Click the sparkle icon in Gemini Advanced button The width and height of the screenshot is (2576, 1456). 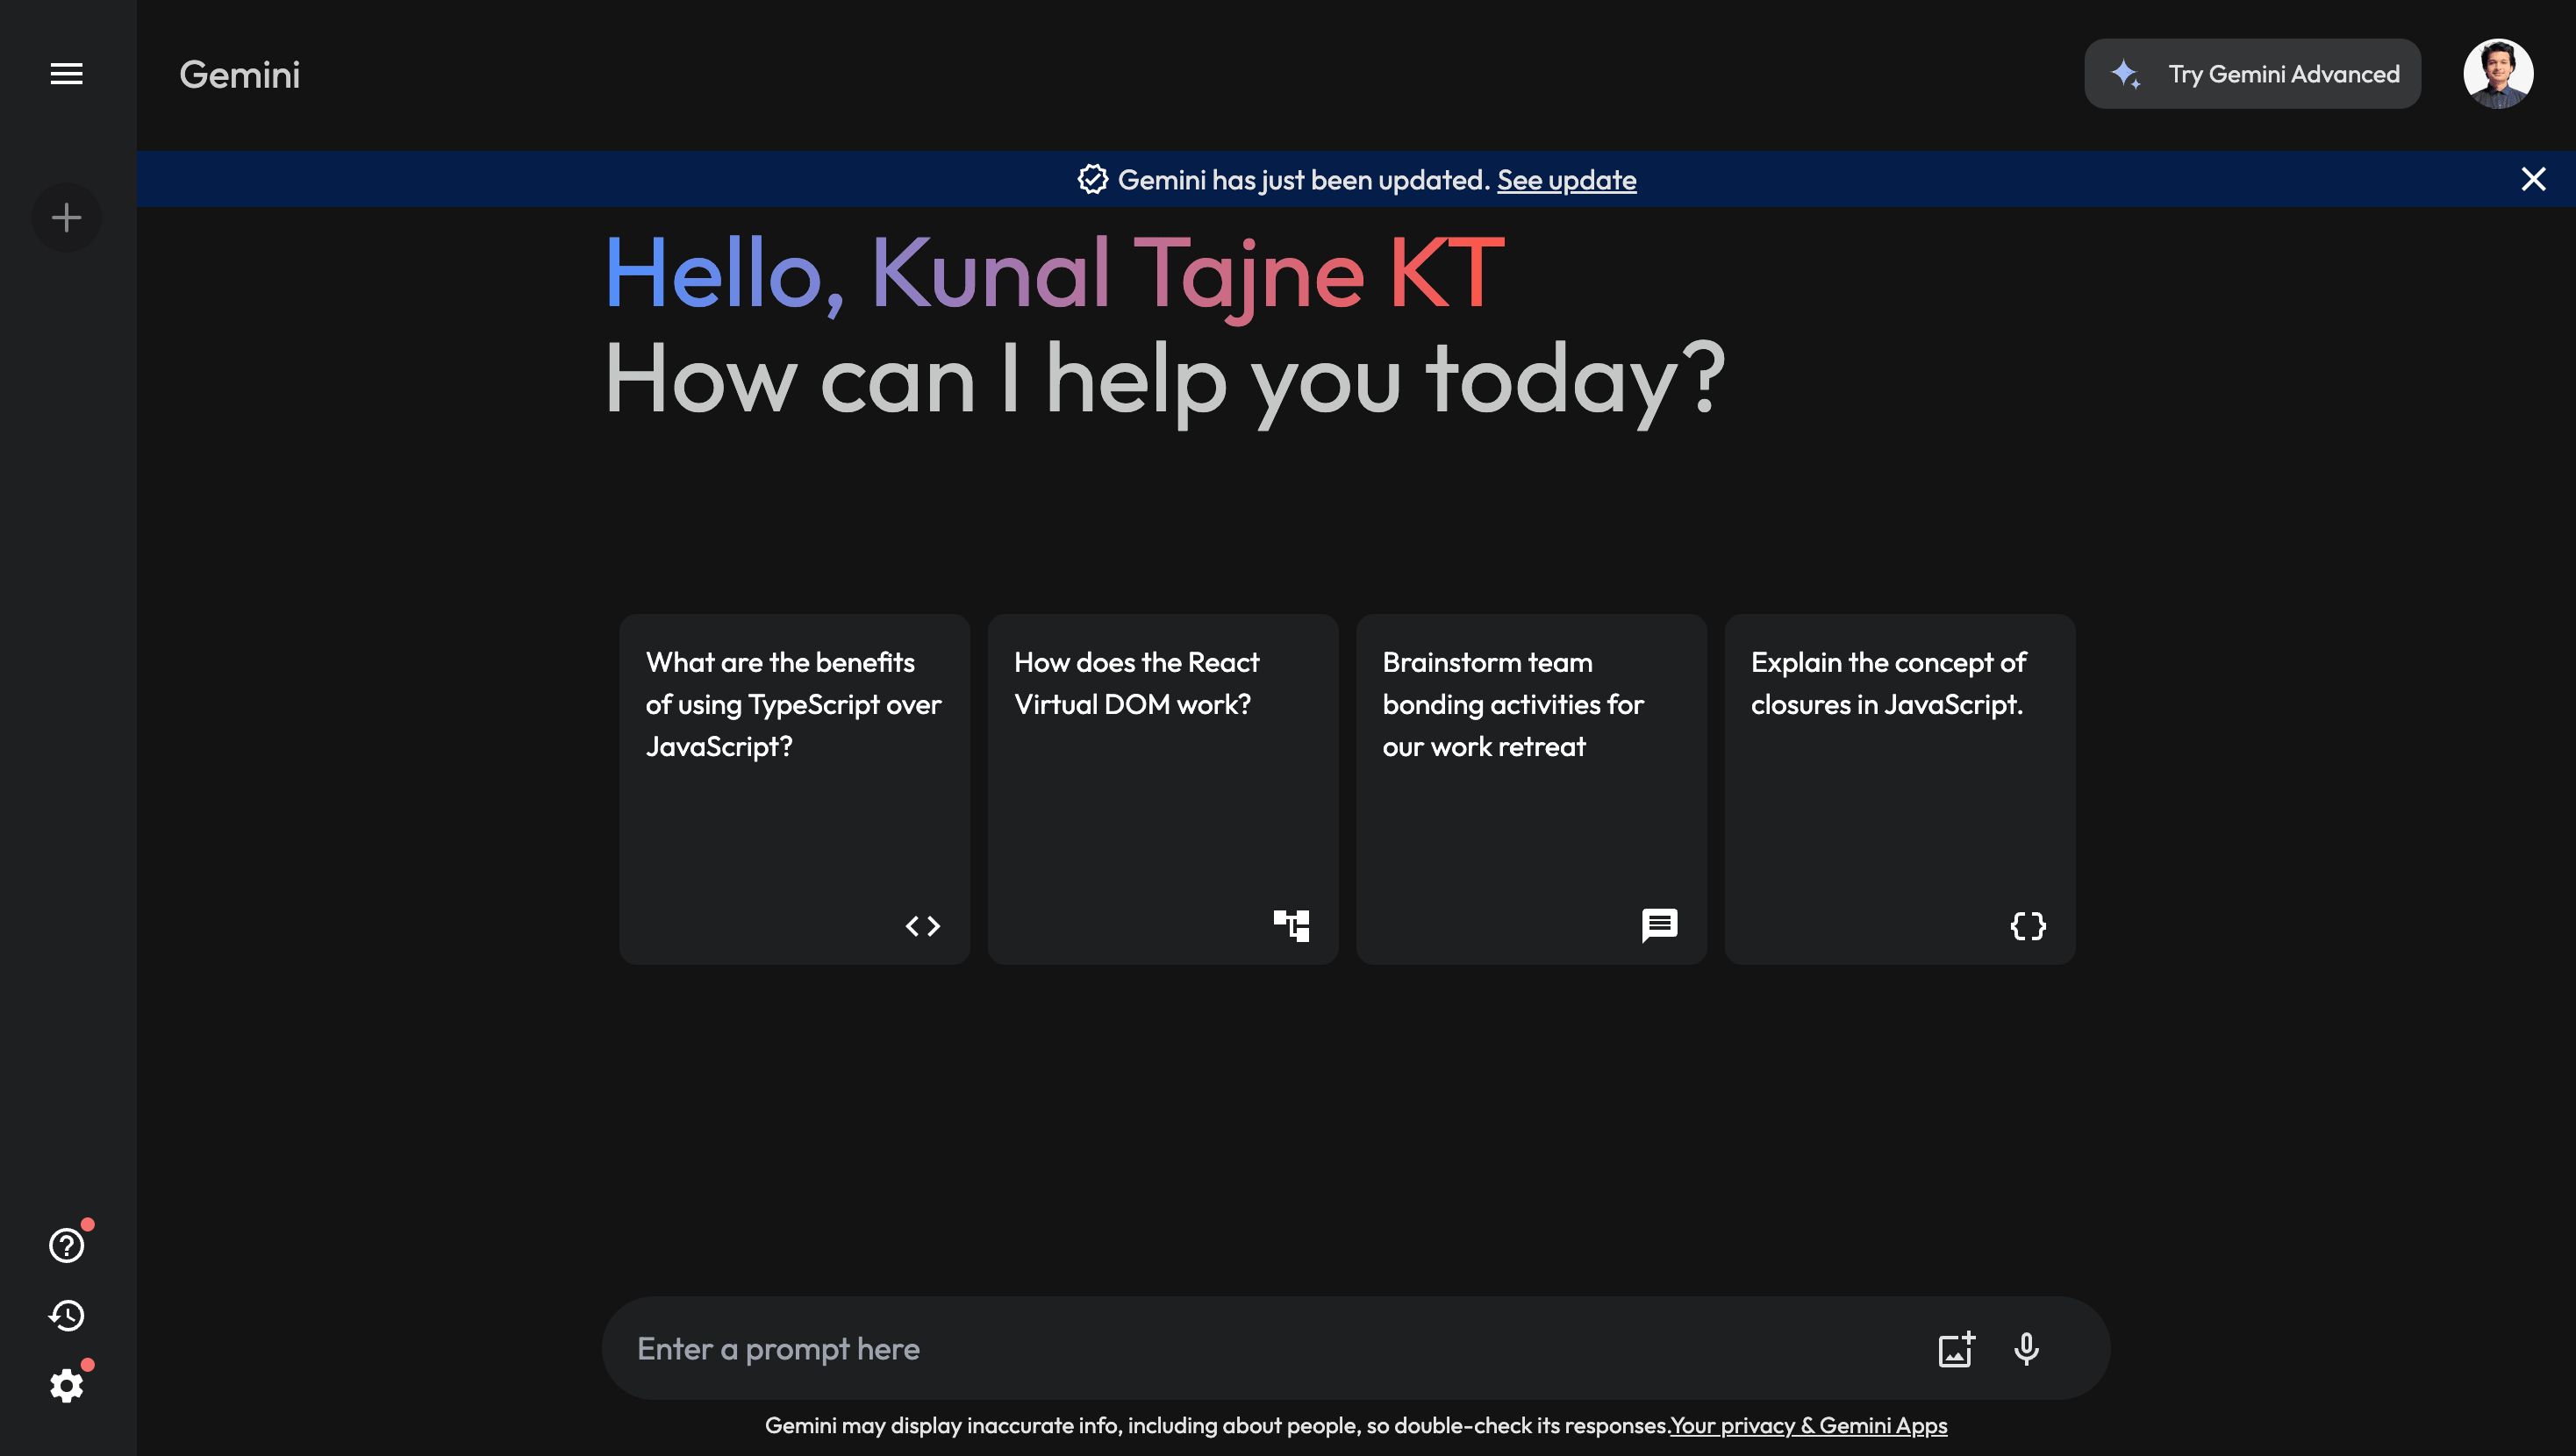pyautogui.click(x=2125, y=74)
